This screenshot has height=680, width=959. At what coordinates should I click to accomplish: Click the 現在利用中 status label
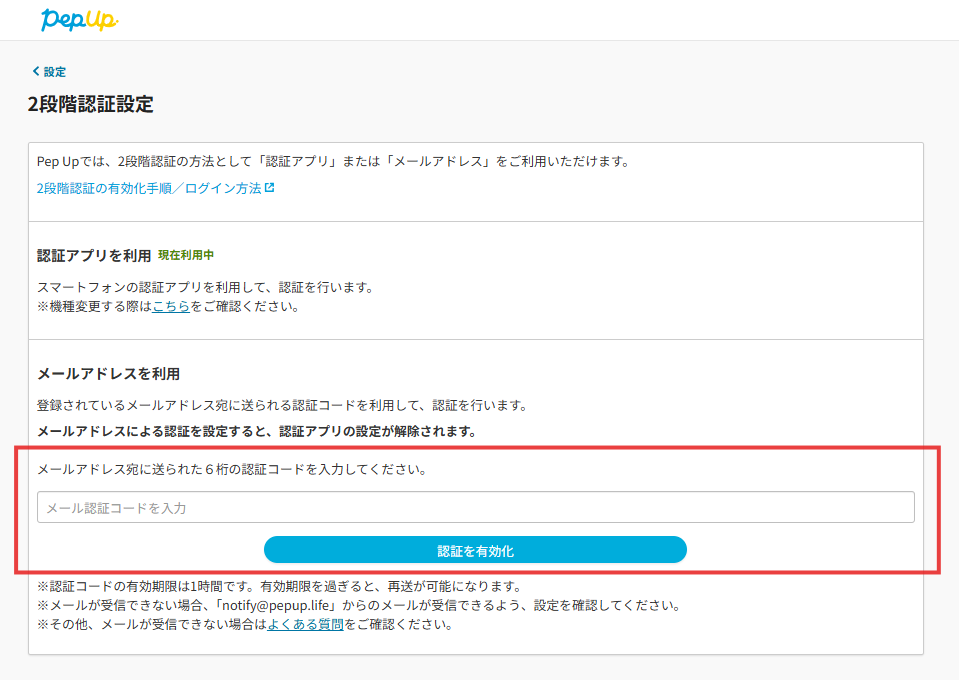click(186, 255)
